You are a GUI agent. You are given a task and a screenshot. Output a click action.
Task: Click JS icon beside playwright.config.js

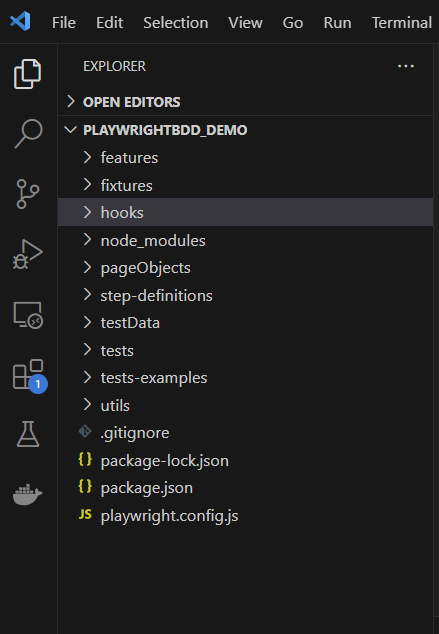click(85, 514)
